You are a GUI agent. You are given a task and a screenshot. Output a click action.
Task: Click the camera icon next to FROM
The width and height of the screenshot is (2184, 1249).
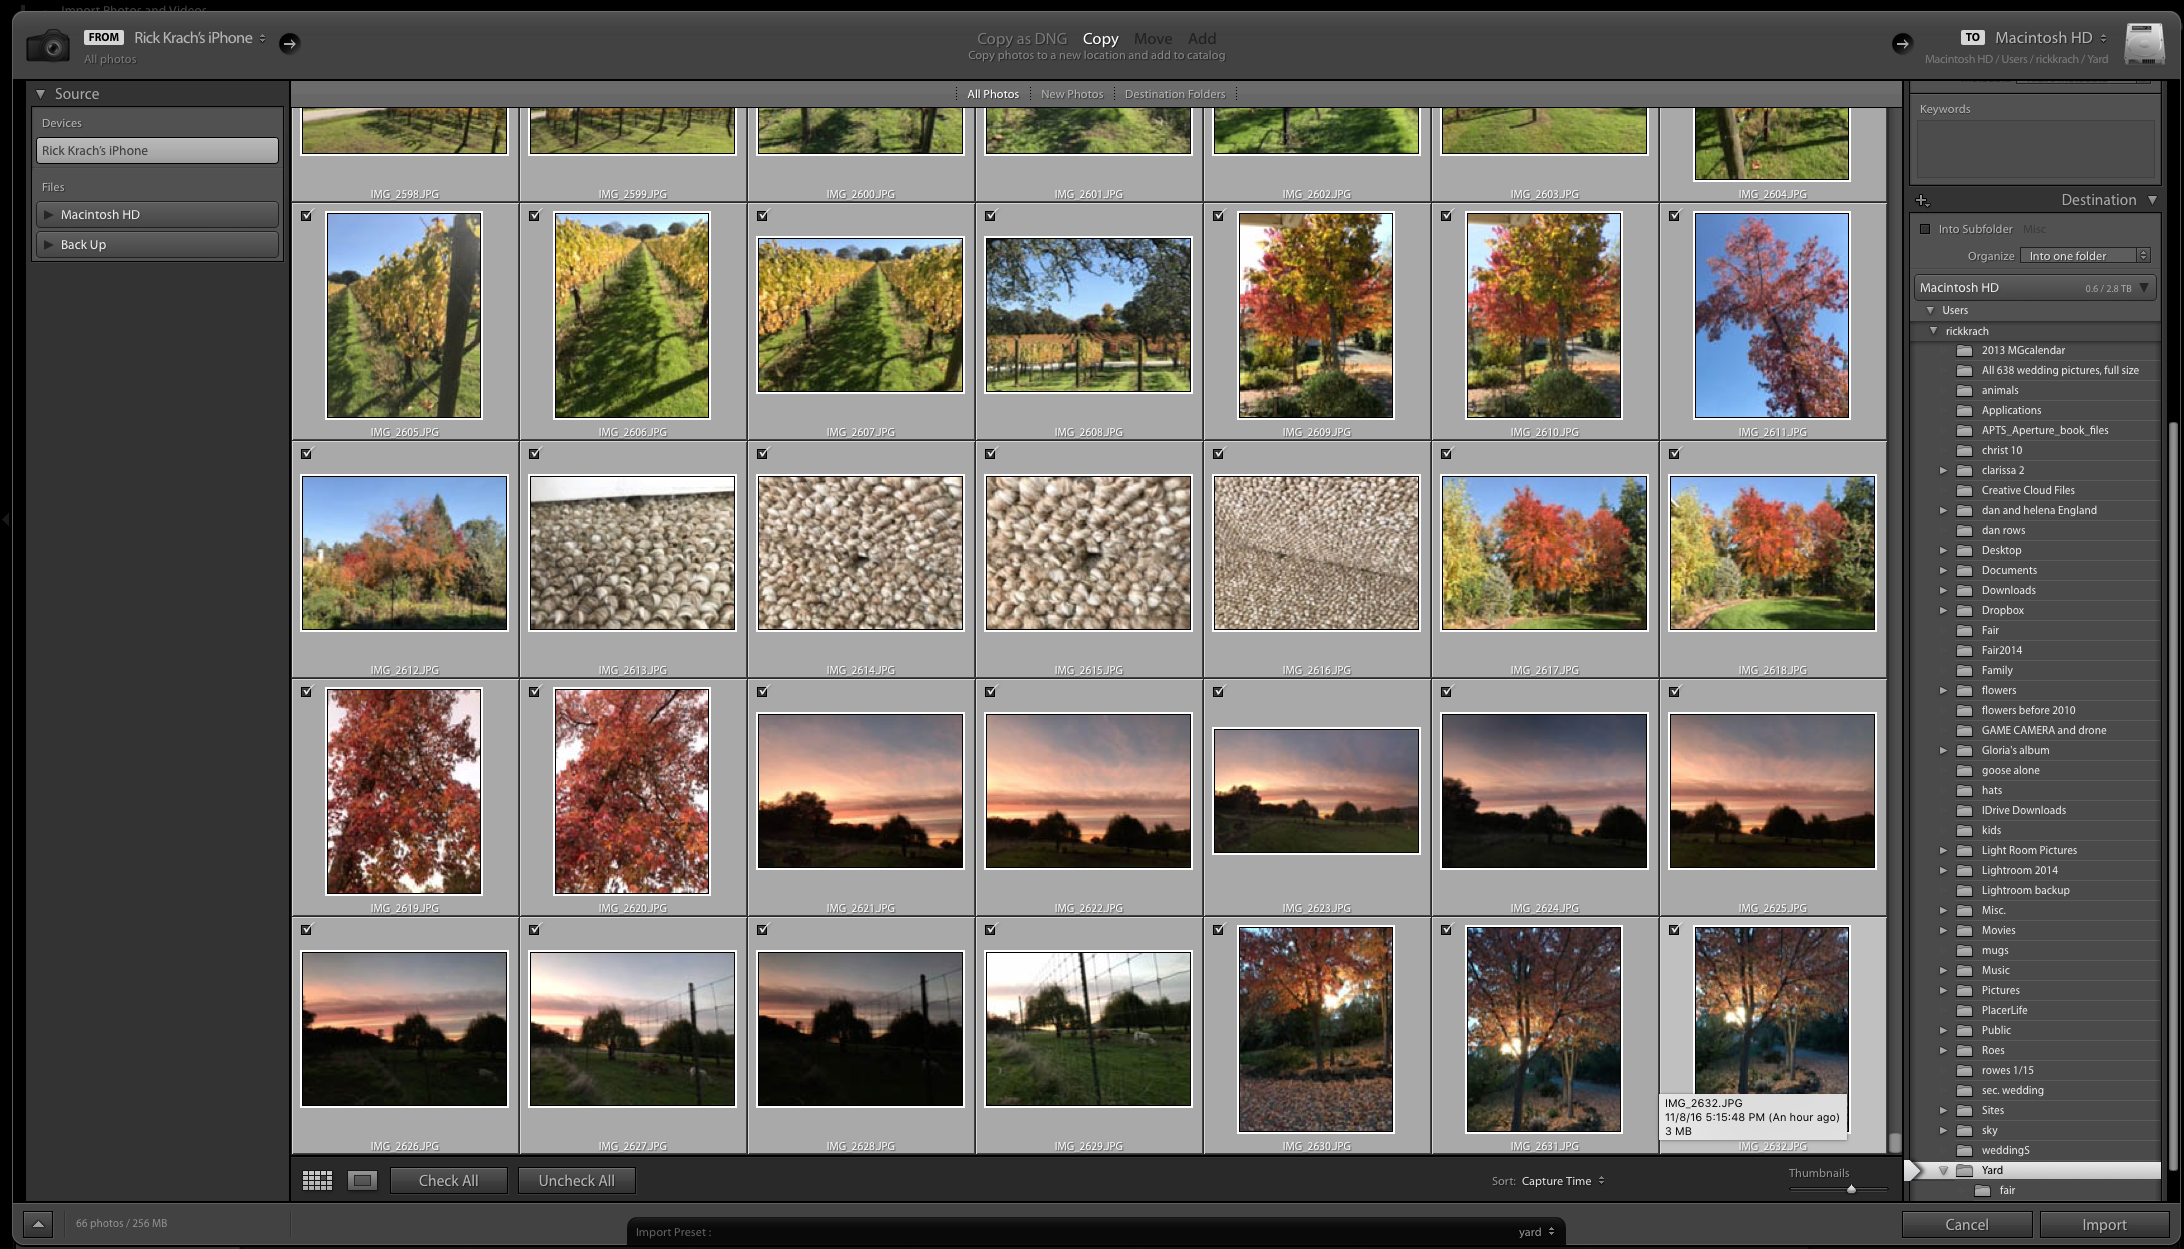tap(47, 45)
